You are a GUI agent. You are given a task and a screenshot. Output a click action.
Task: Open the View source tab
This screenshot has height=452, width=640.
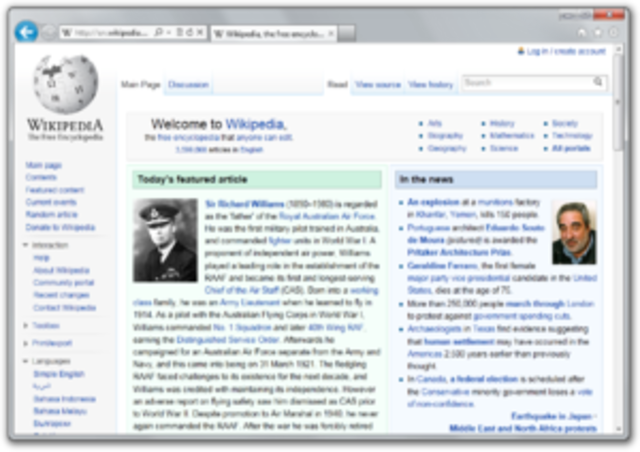pyautogui.click(x=378, y=85)
